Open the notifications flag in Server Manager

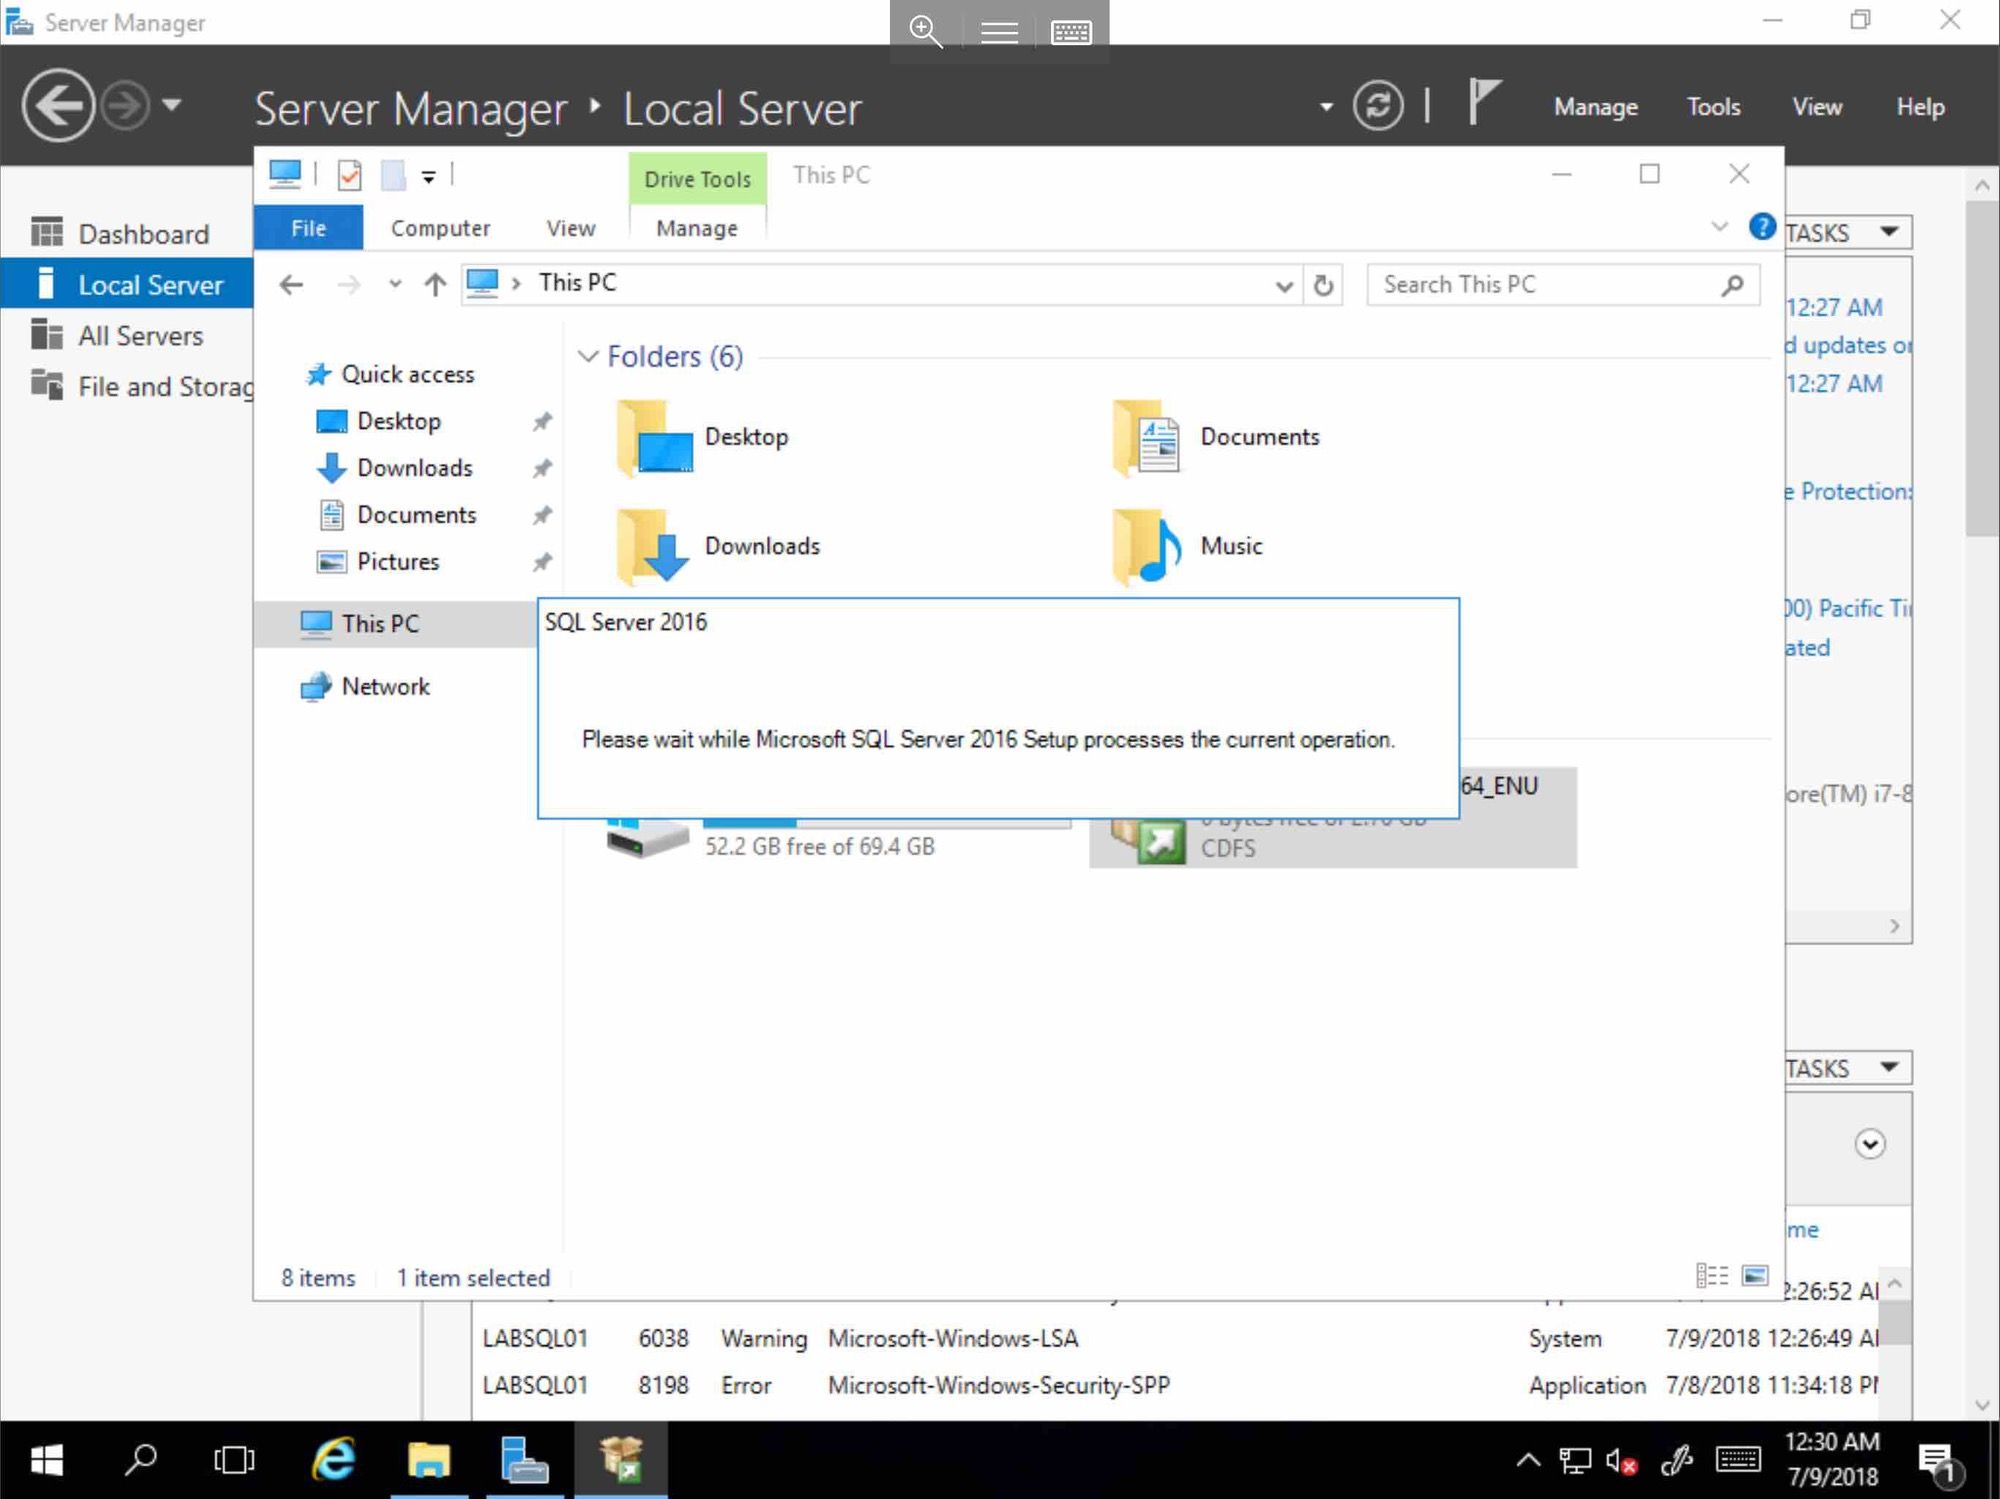(1484, 103)
